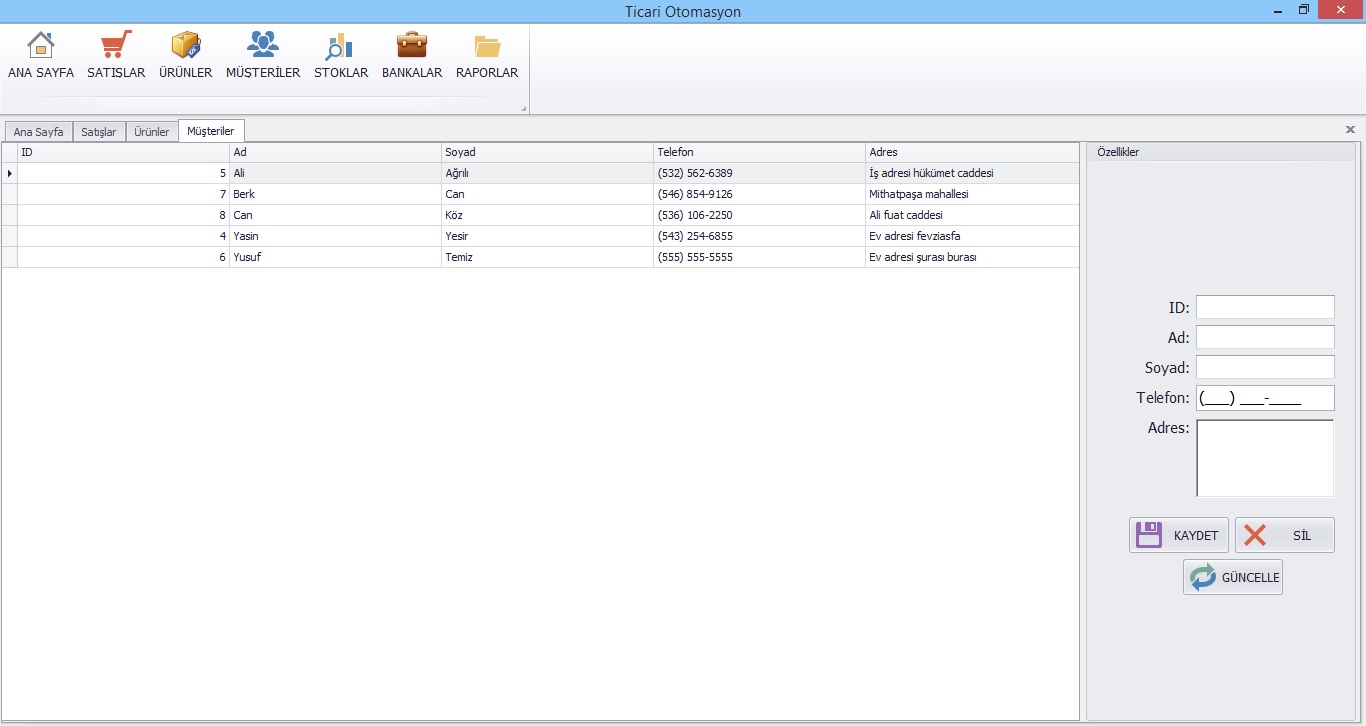1366x726 pixels.
Task: Click the ribbon group expander corner arrow
Action: pos(523,108)
